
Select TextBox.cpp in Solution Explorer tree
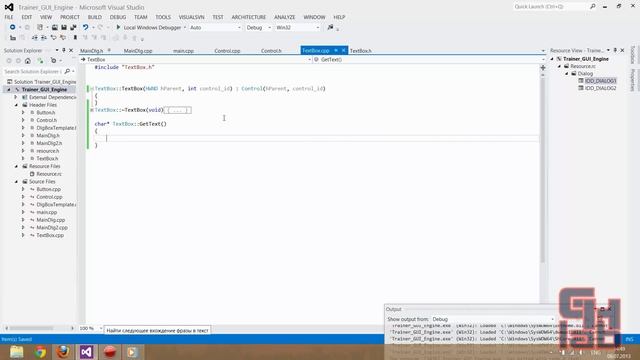50,235
